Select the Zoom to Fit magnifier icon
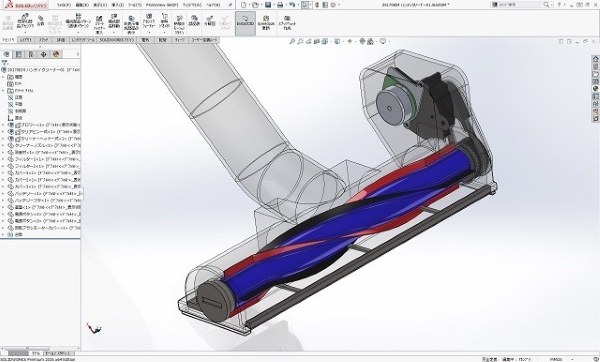Screen dimensions: 600x362 292,41
